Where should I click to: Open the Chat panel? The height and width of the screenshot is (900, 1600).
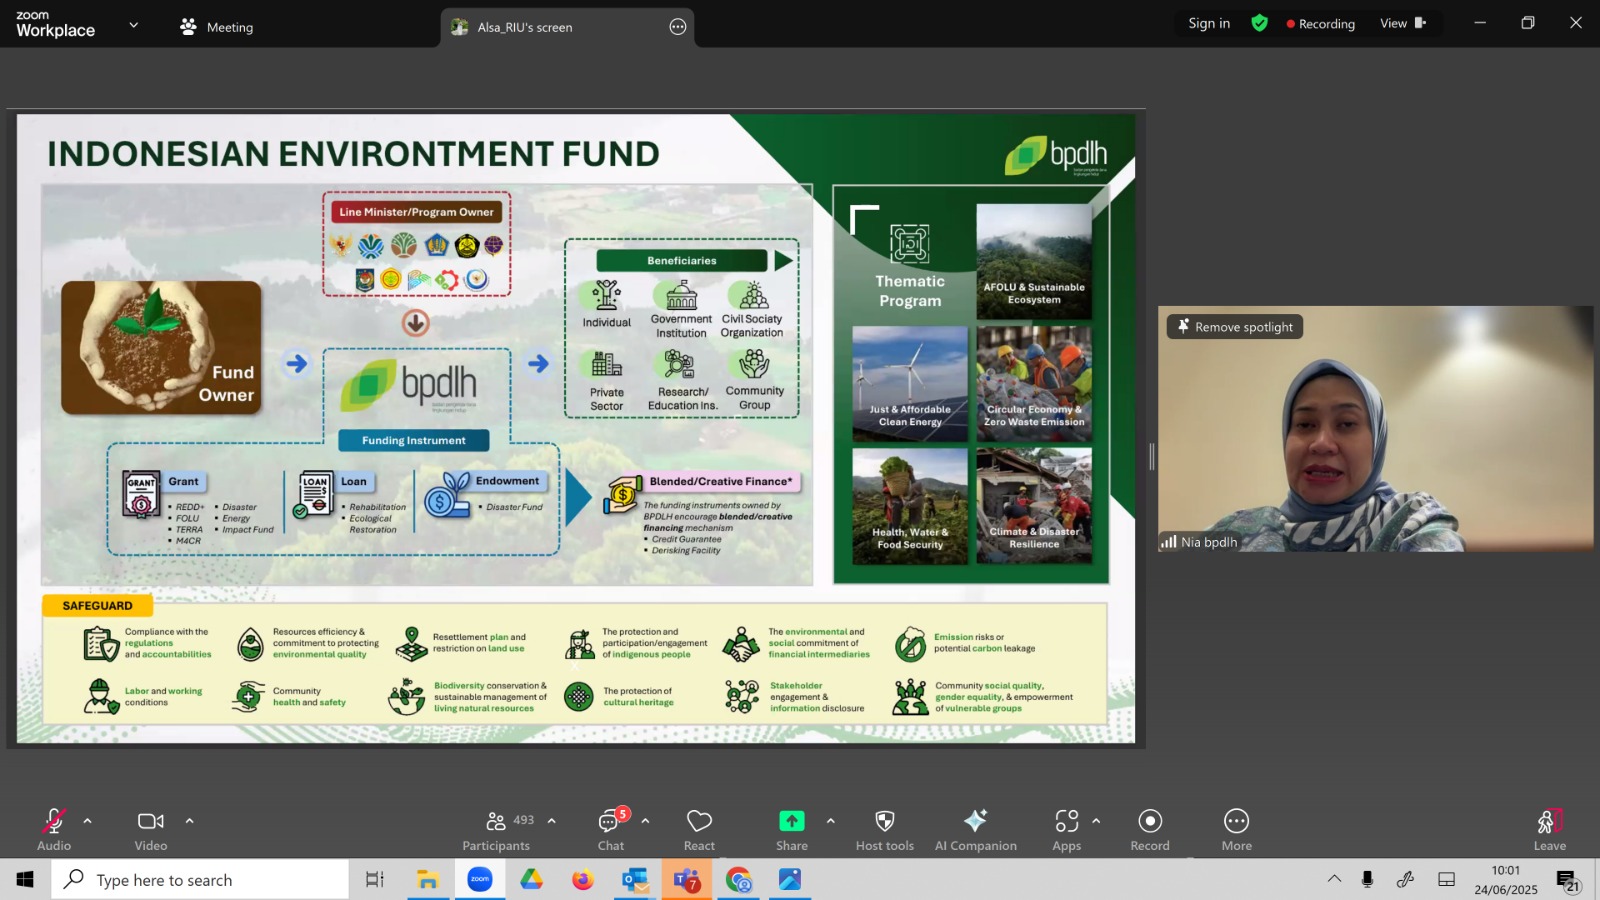610,830
